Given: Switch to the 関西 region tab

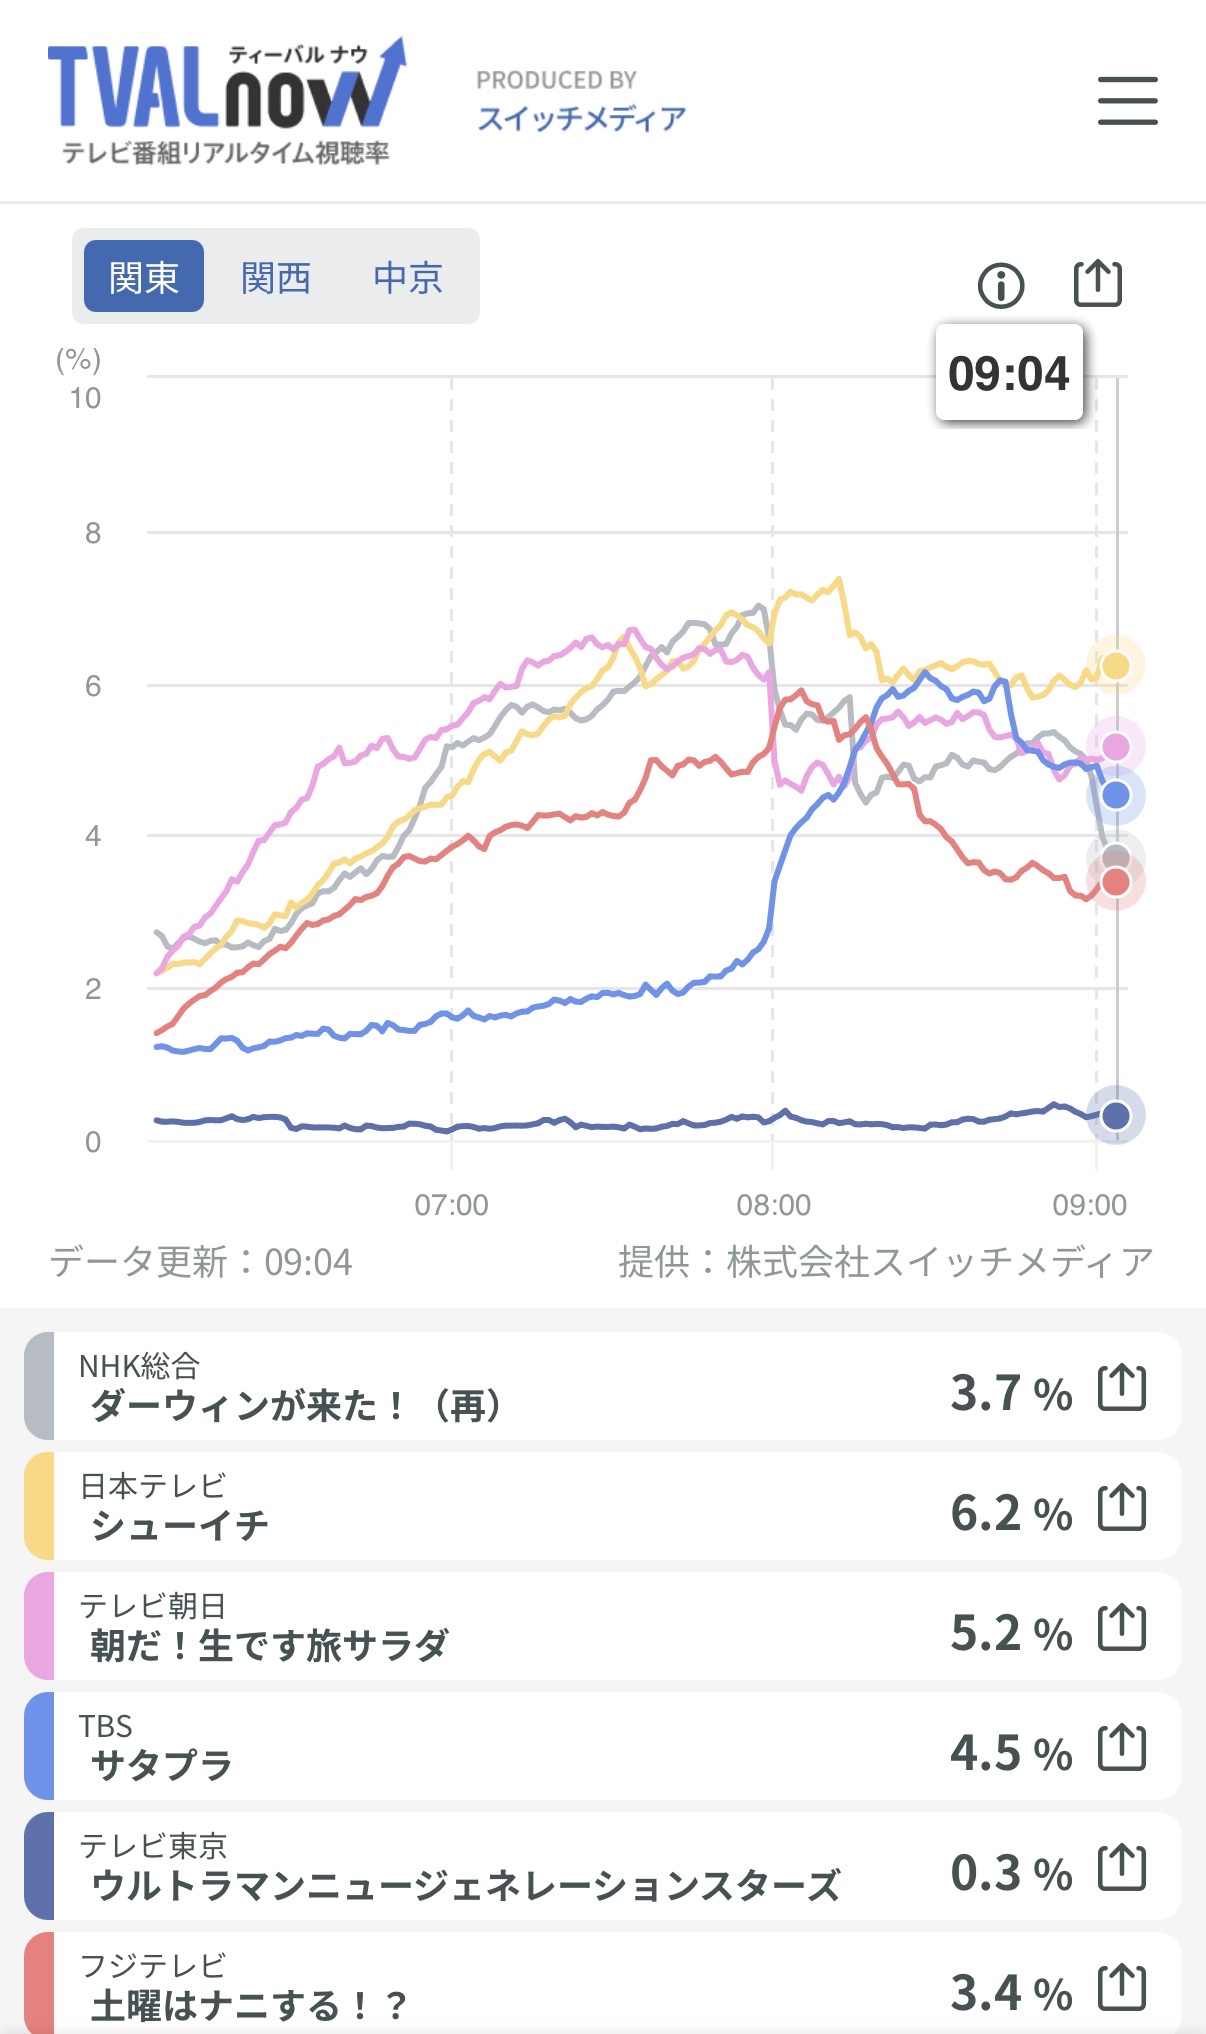Looking at the screenshot, I should (276, 277).
